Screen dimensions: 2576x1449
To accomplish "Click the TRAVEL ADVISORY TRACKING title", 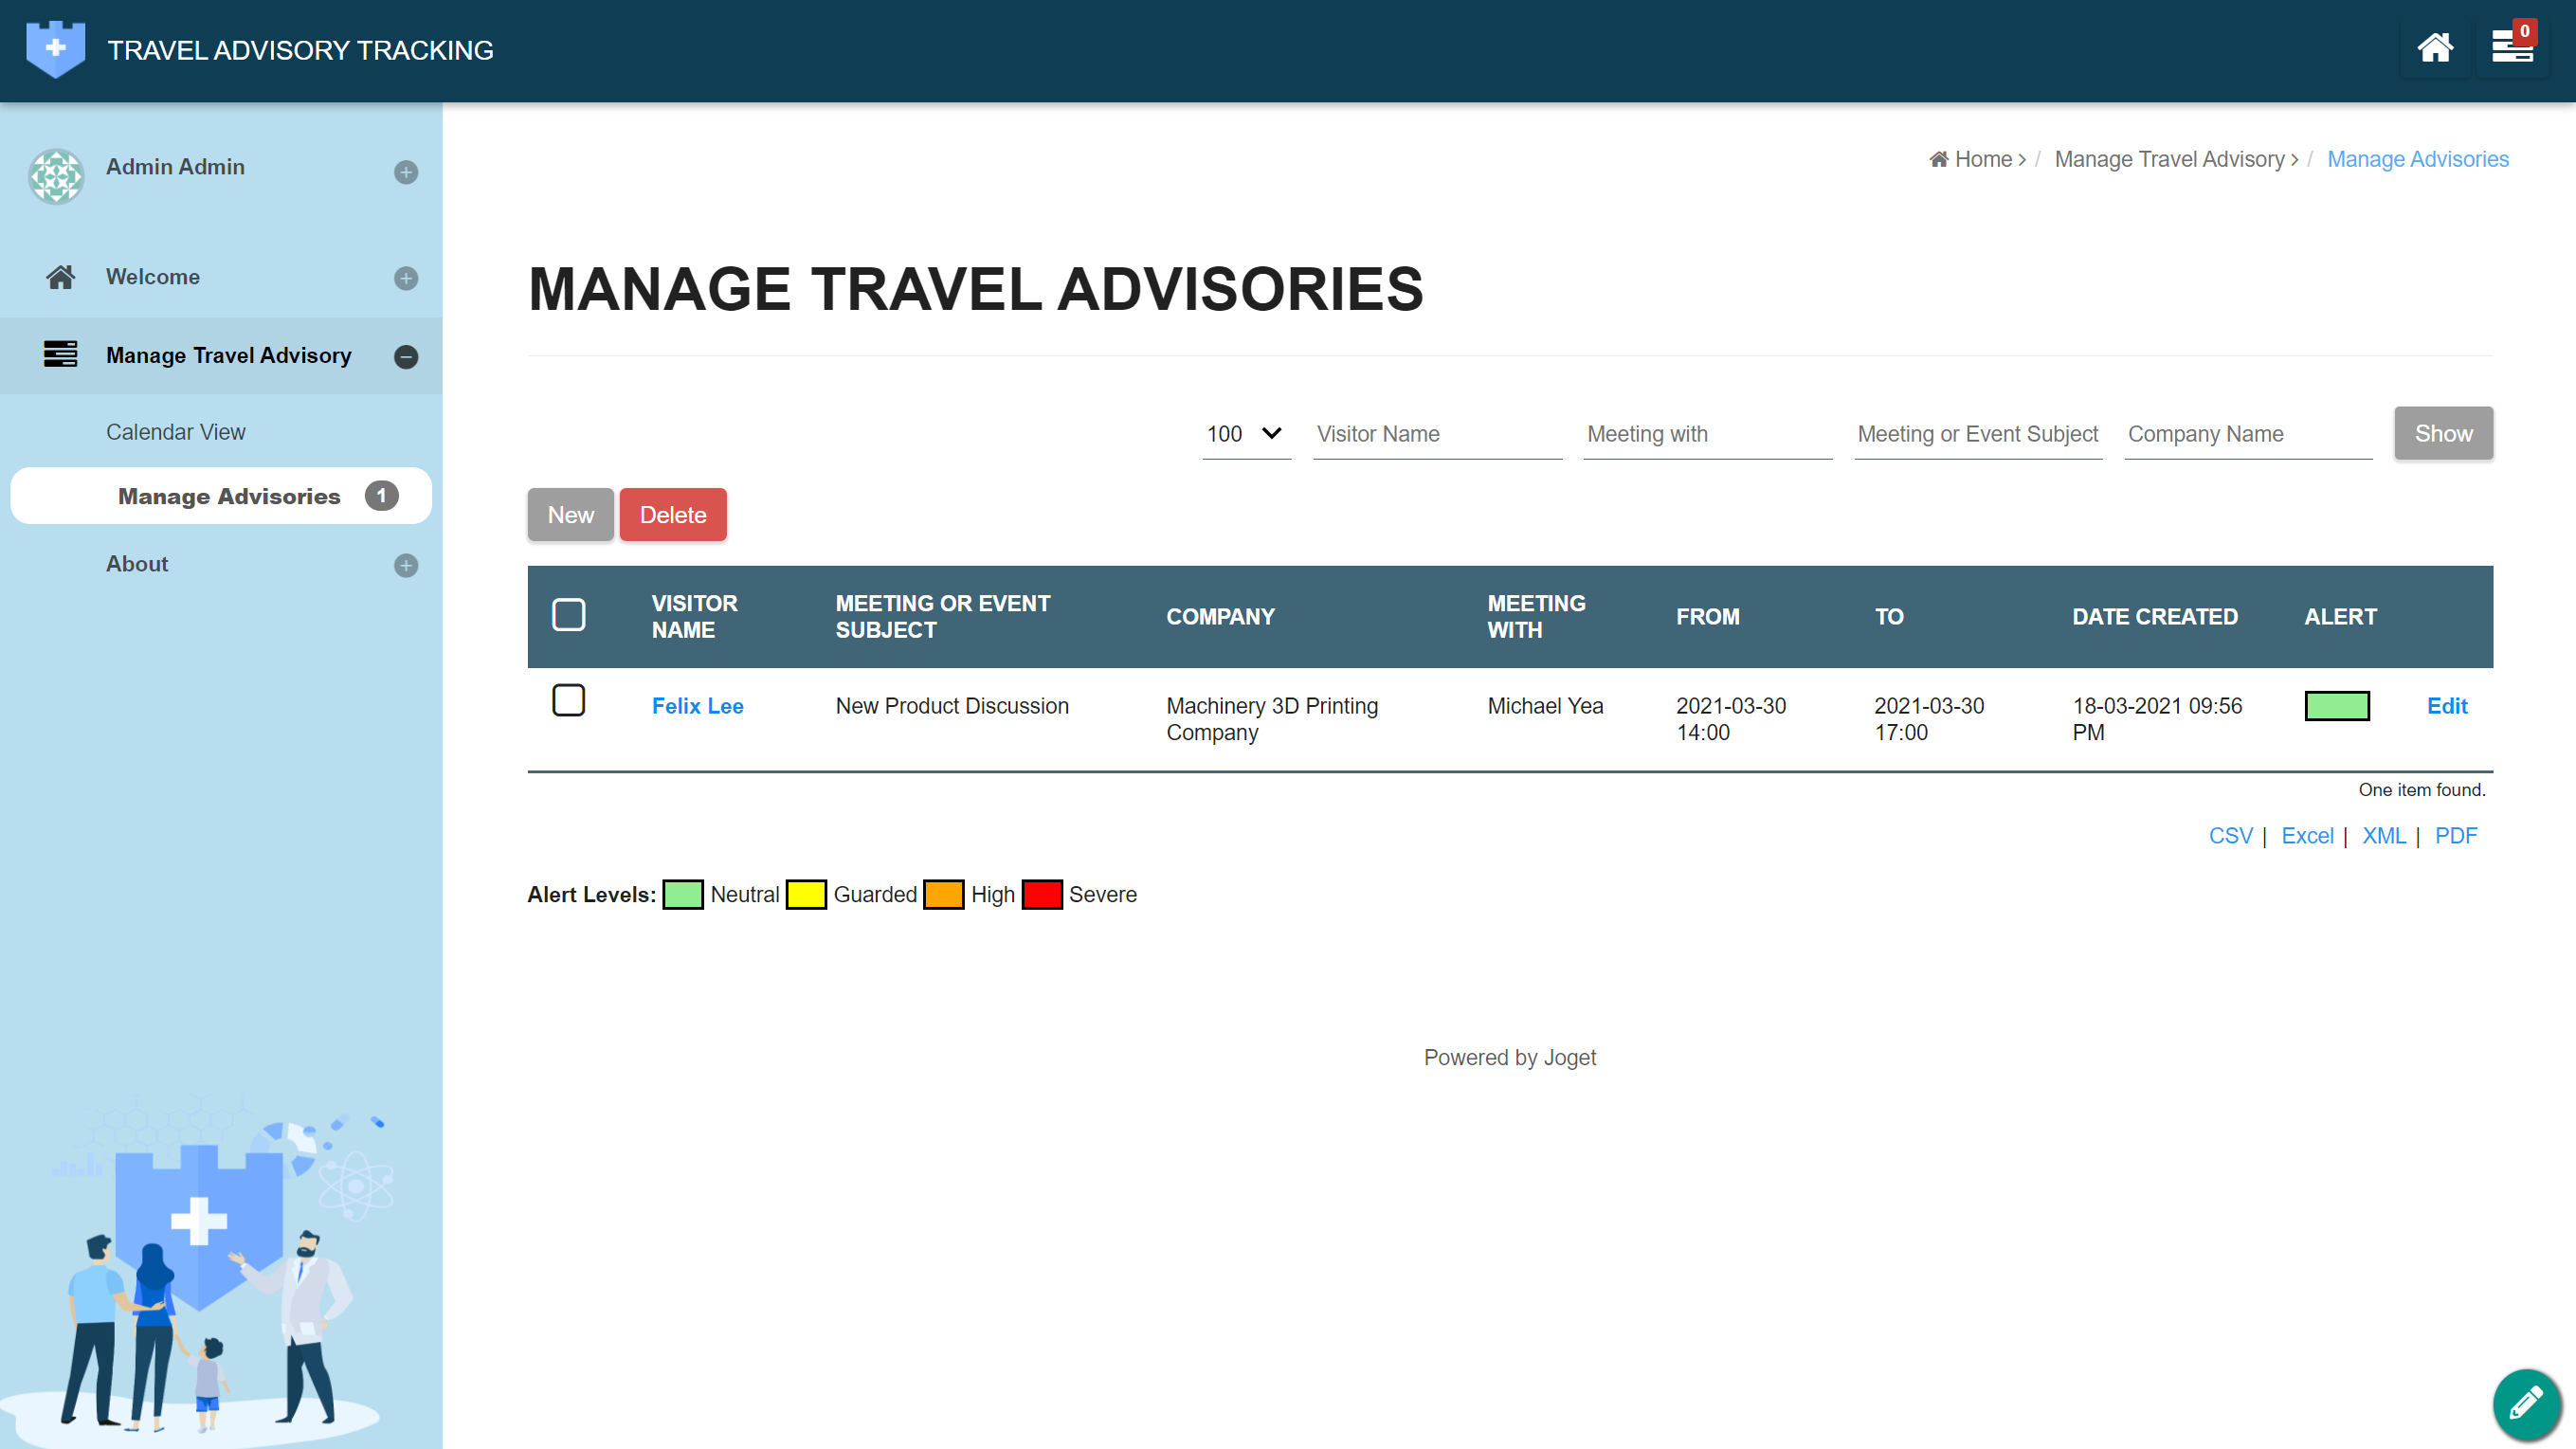I will pyautogui.click(x=300, y=50).
